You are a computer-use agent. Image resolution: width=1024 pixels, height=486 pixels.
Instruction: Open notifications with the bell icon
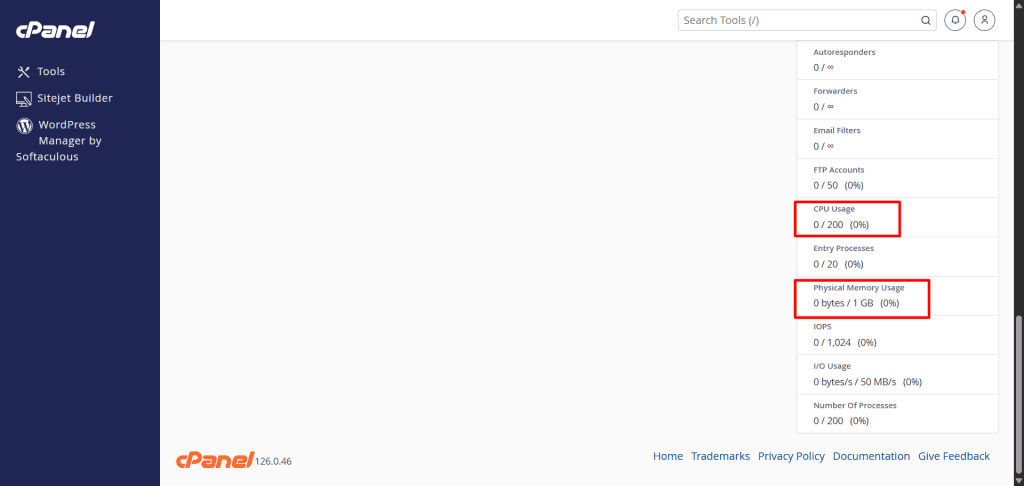coord(956,20)
